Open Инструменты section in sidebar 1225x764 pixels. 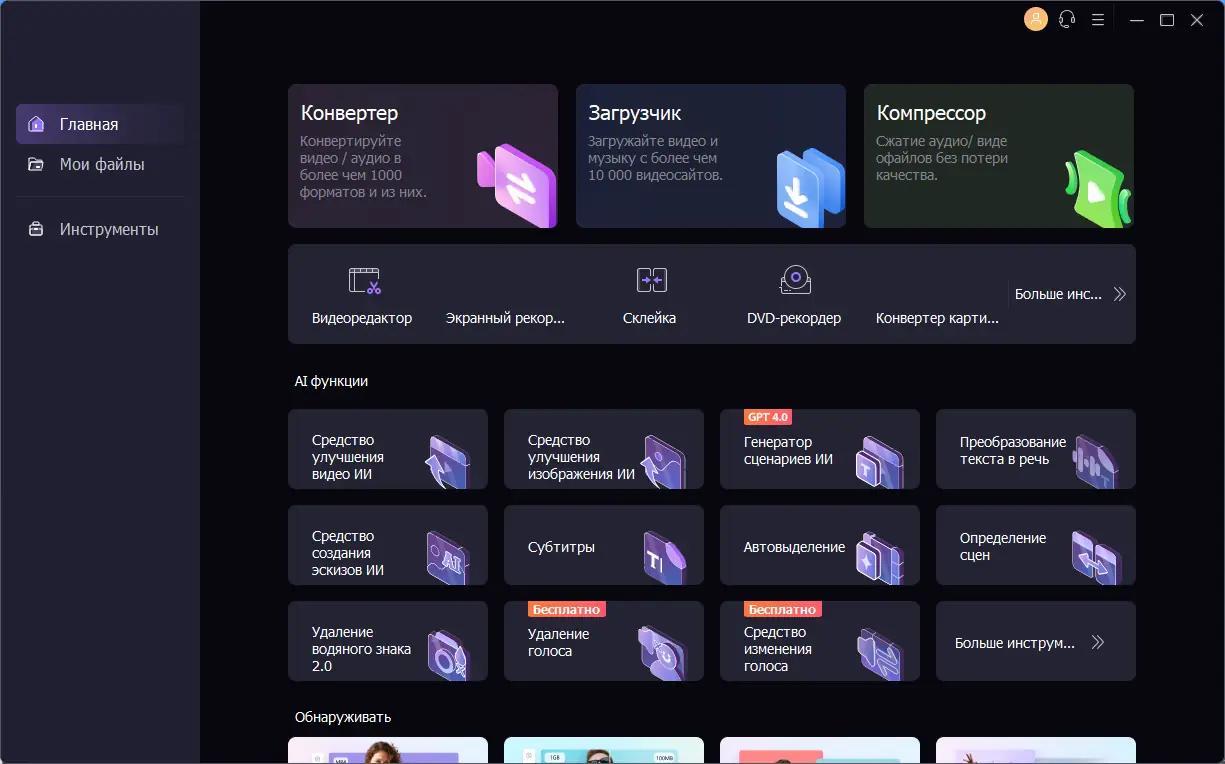tap(100, 229)
